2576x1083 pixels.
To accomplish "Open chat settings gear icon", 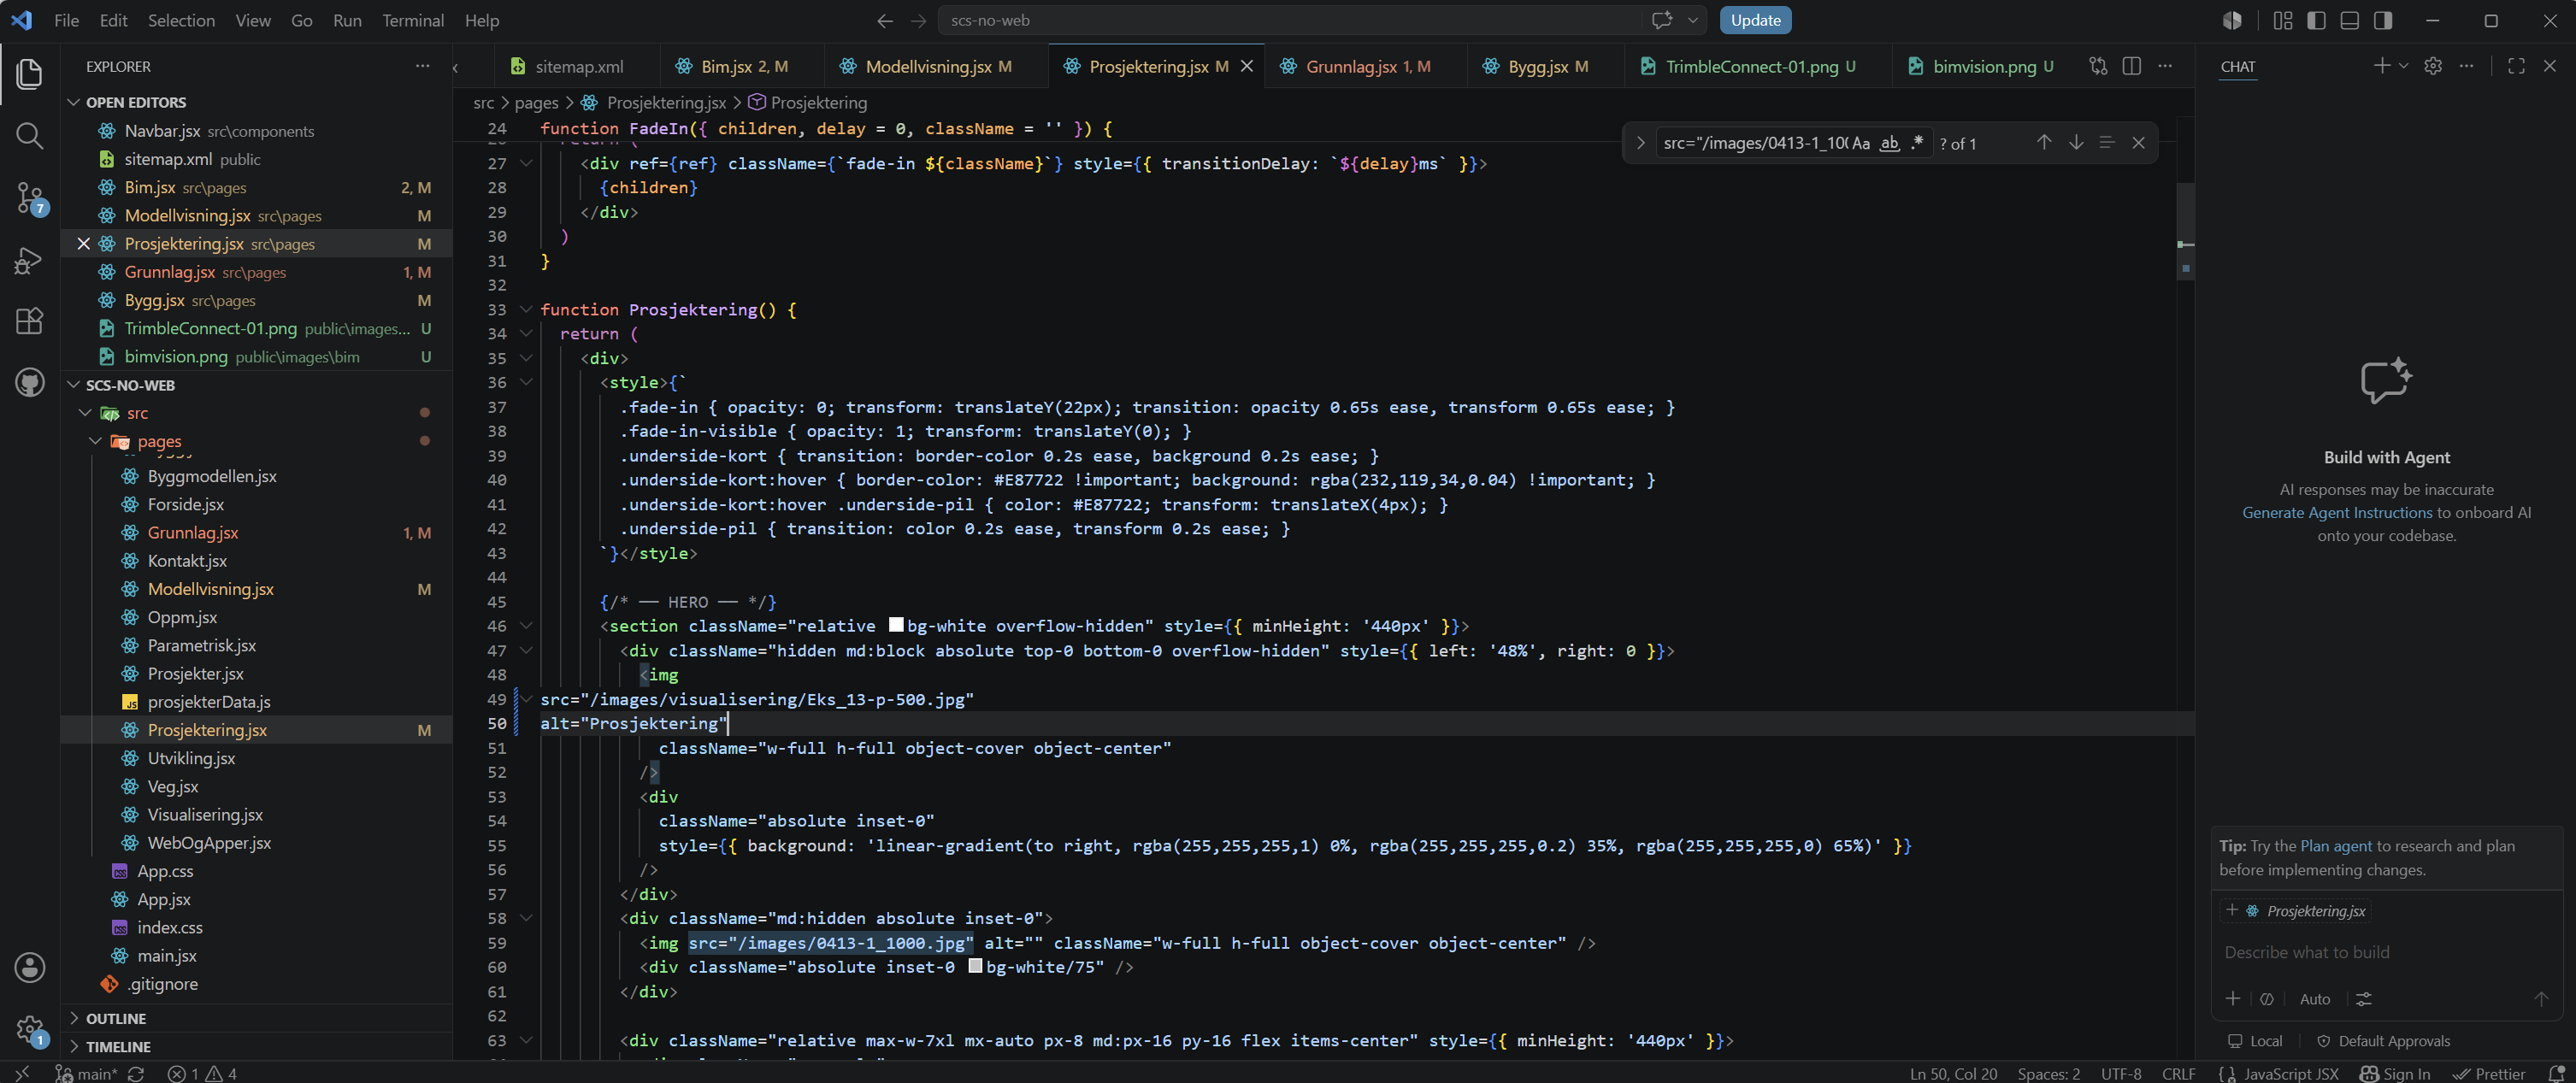I will point(2433,66).
